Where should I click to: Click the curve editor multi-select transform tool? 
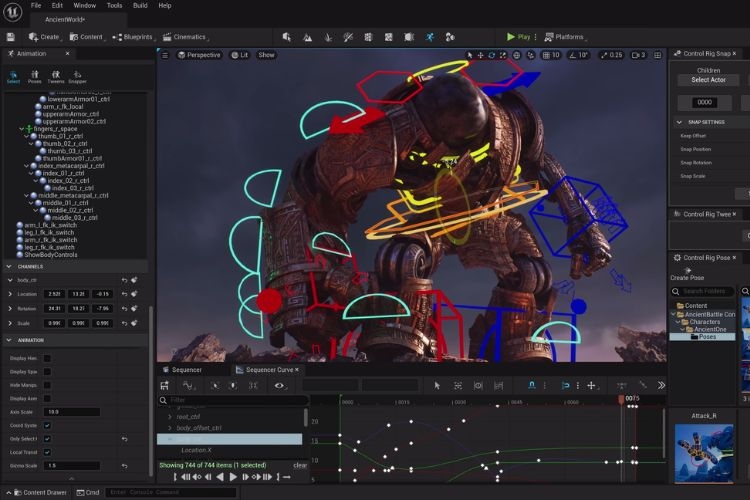(458, 385)
